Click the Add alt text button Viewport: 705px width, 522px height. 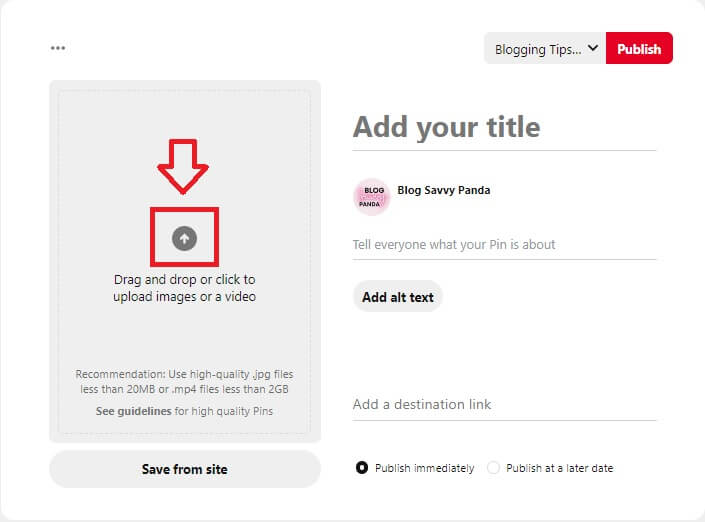[x=397, y=296]
